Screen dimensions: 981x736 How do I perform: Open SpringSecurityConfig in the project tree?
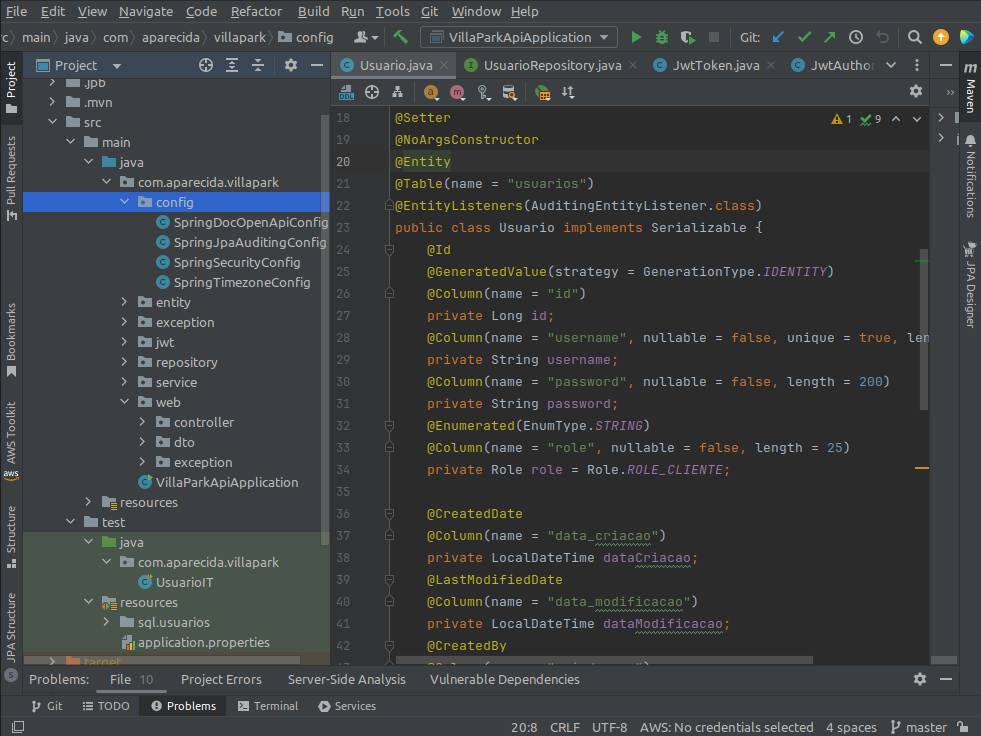pos(236,262)
